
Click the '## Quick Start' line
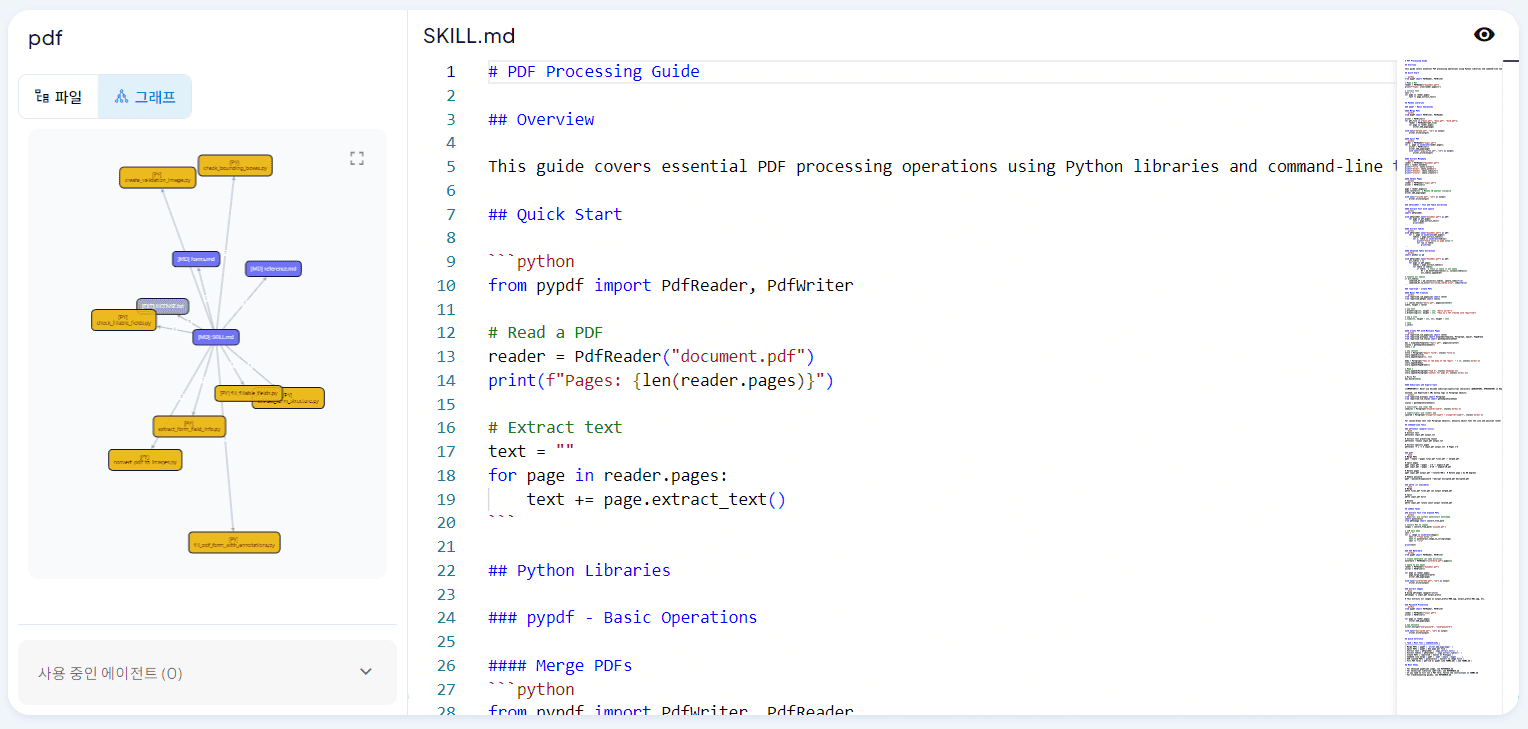click(555, 214)
